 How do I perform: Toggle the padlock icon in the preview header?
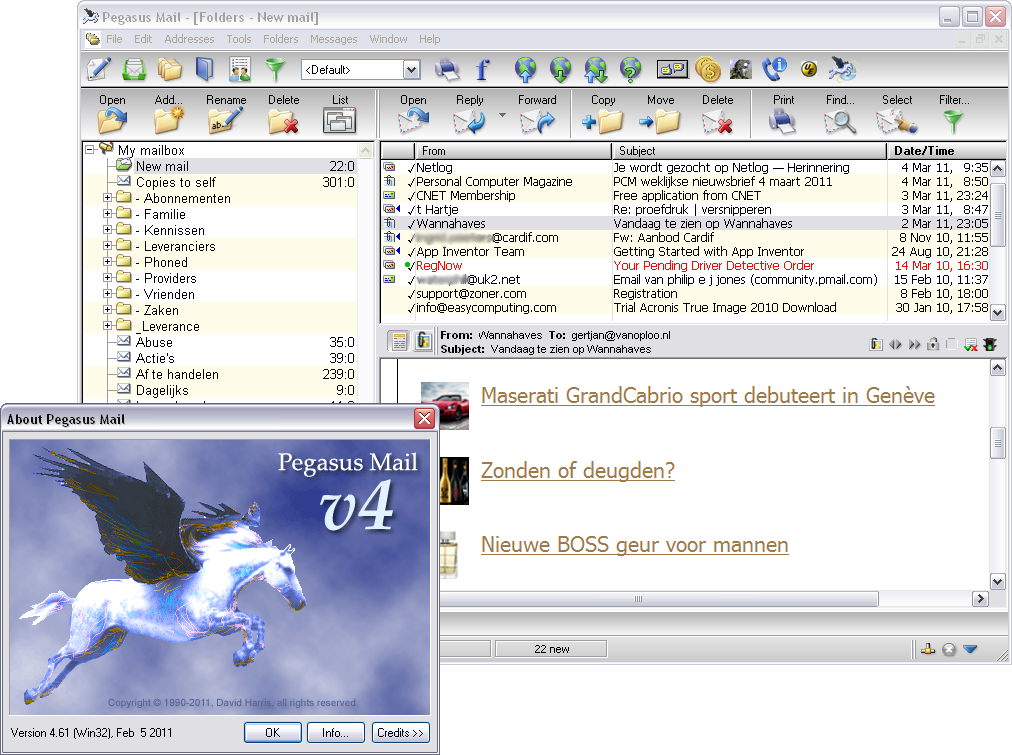pyautogui.click(x=932, y=344)
